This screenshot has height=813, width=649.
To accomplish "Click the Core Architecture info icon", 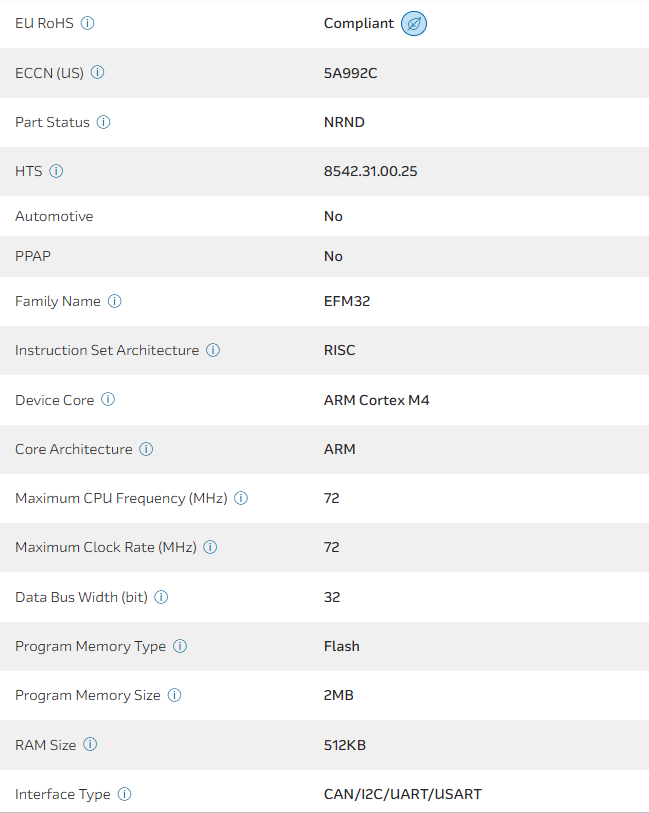I will click(146, 449).
